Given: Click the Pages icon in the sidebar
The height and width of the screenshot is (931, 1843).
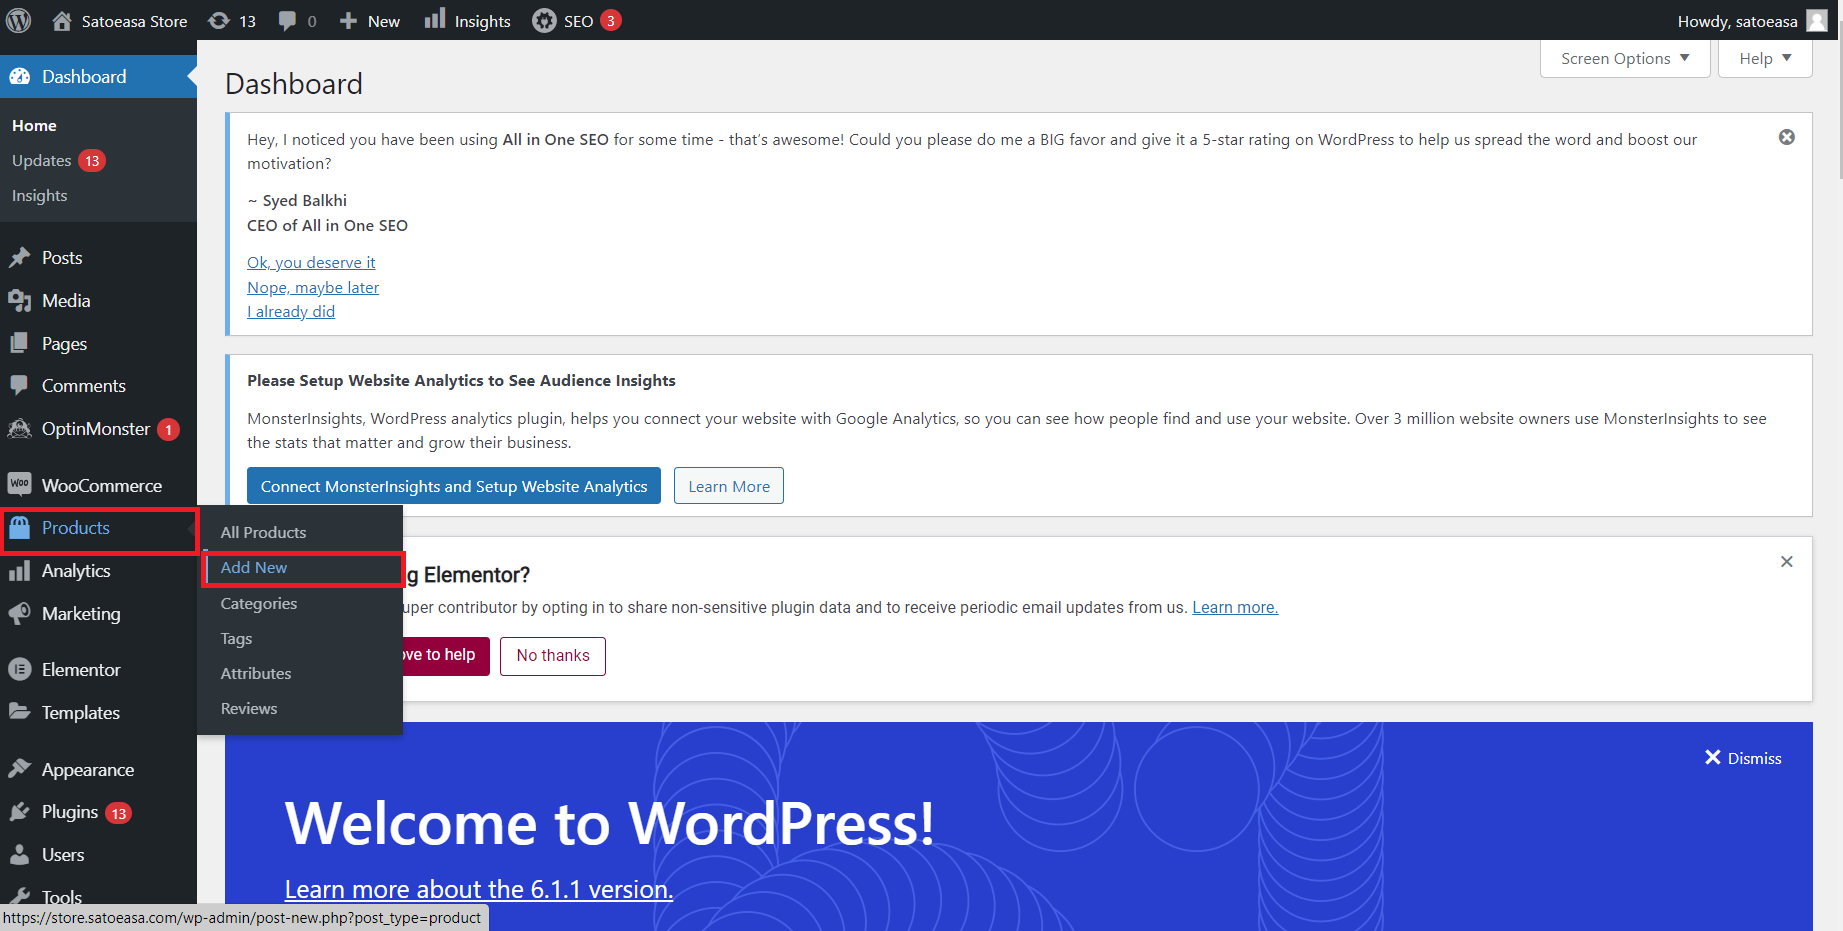Looking at the screenshot, I should pos(20,343).
